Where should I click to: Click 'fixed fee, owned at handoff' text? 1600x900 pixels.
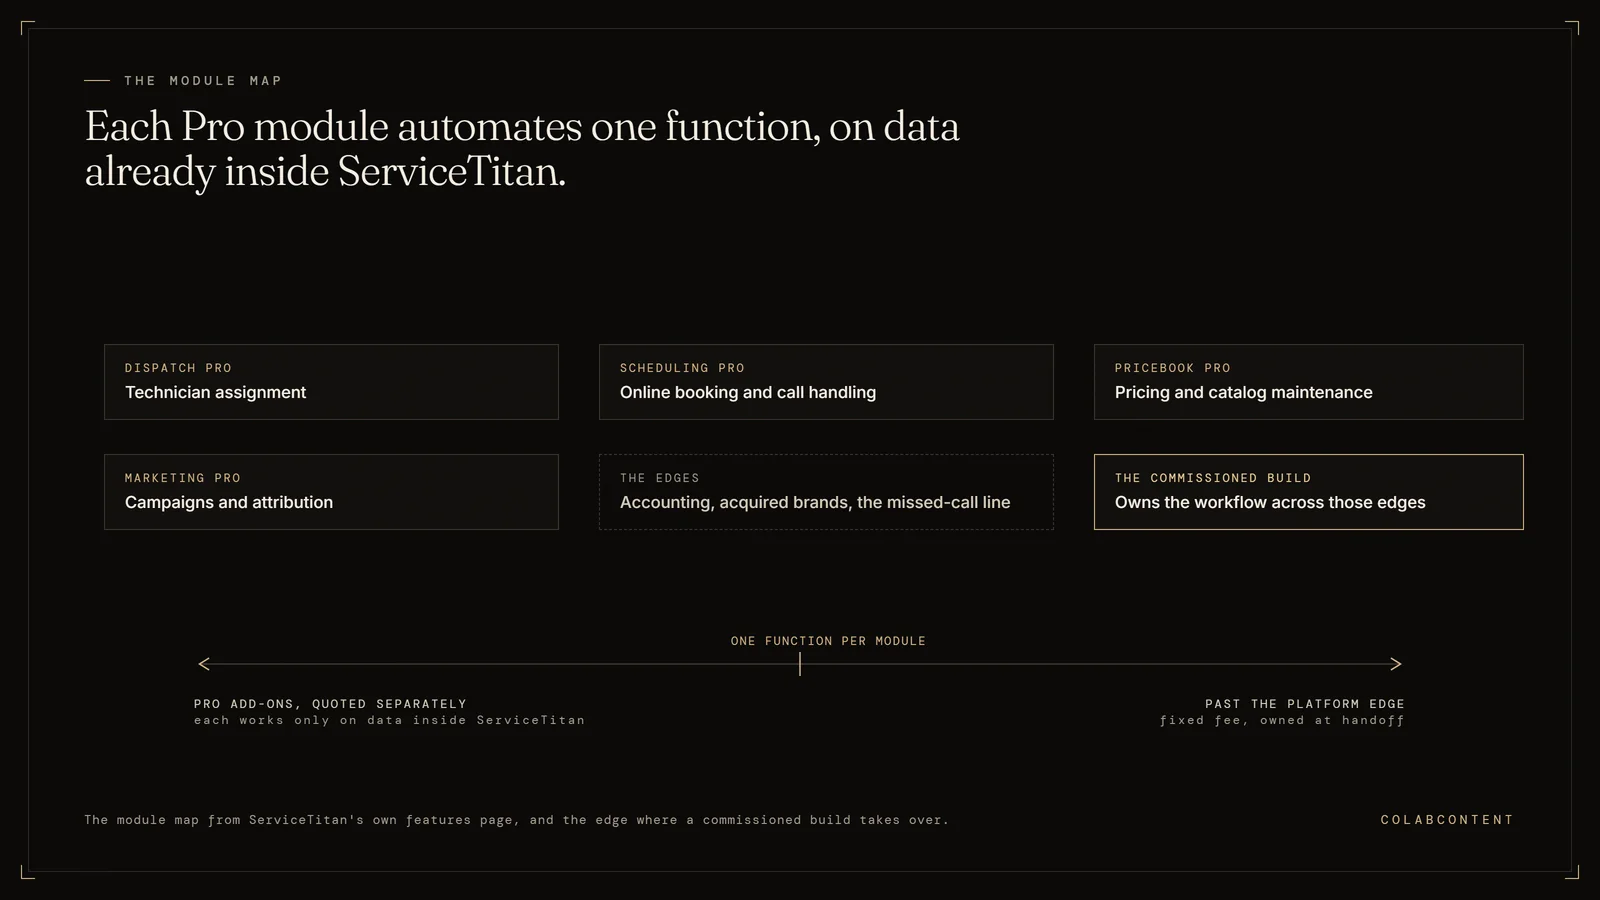click(x=1282, y=720)
